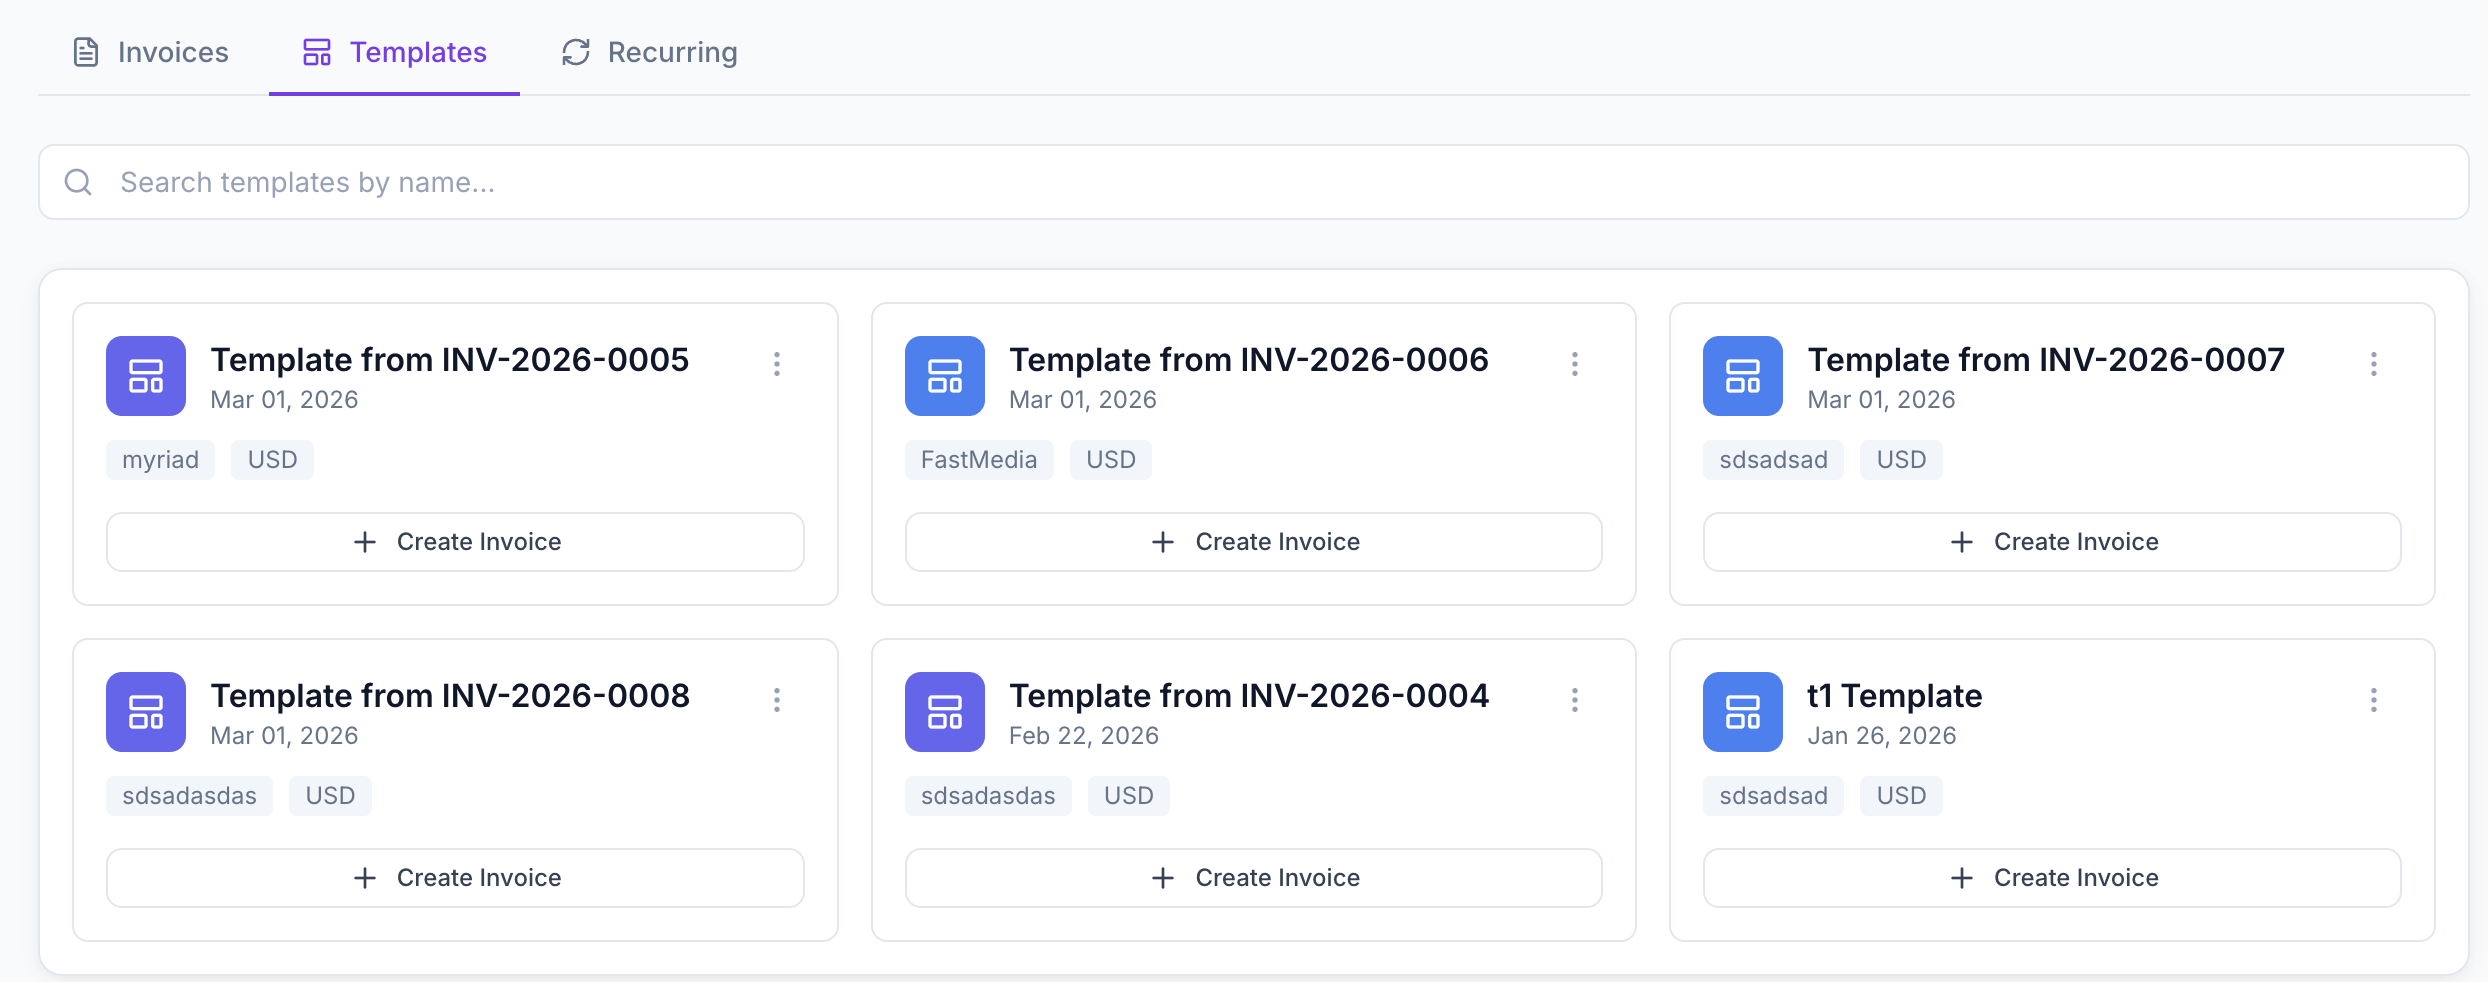
Task: Click the Template from INV-2026-0007 template icon
Action: (x=1742, y=376)
